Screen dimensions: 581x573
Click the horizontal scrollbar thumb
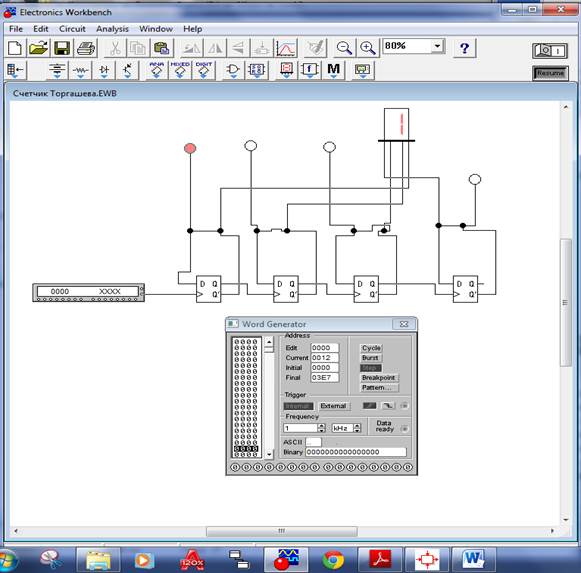coord(282,531)
